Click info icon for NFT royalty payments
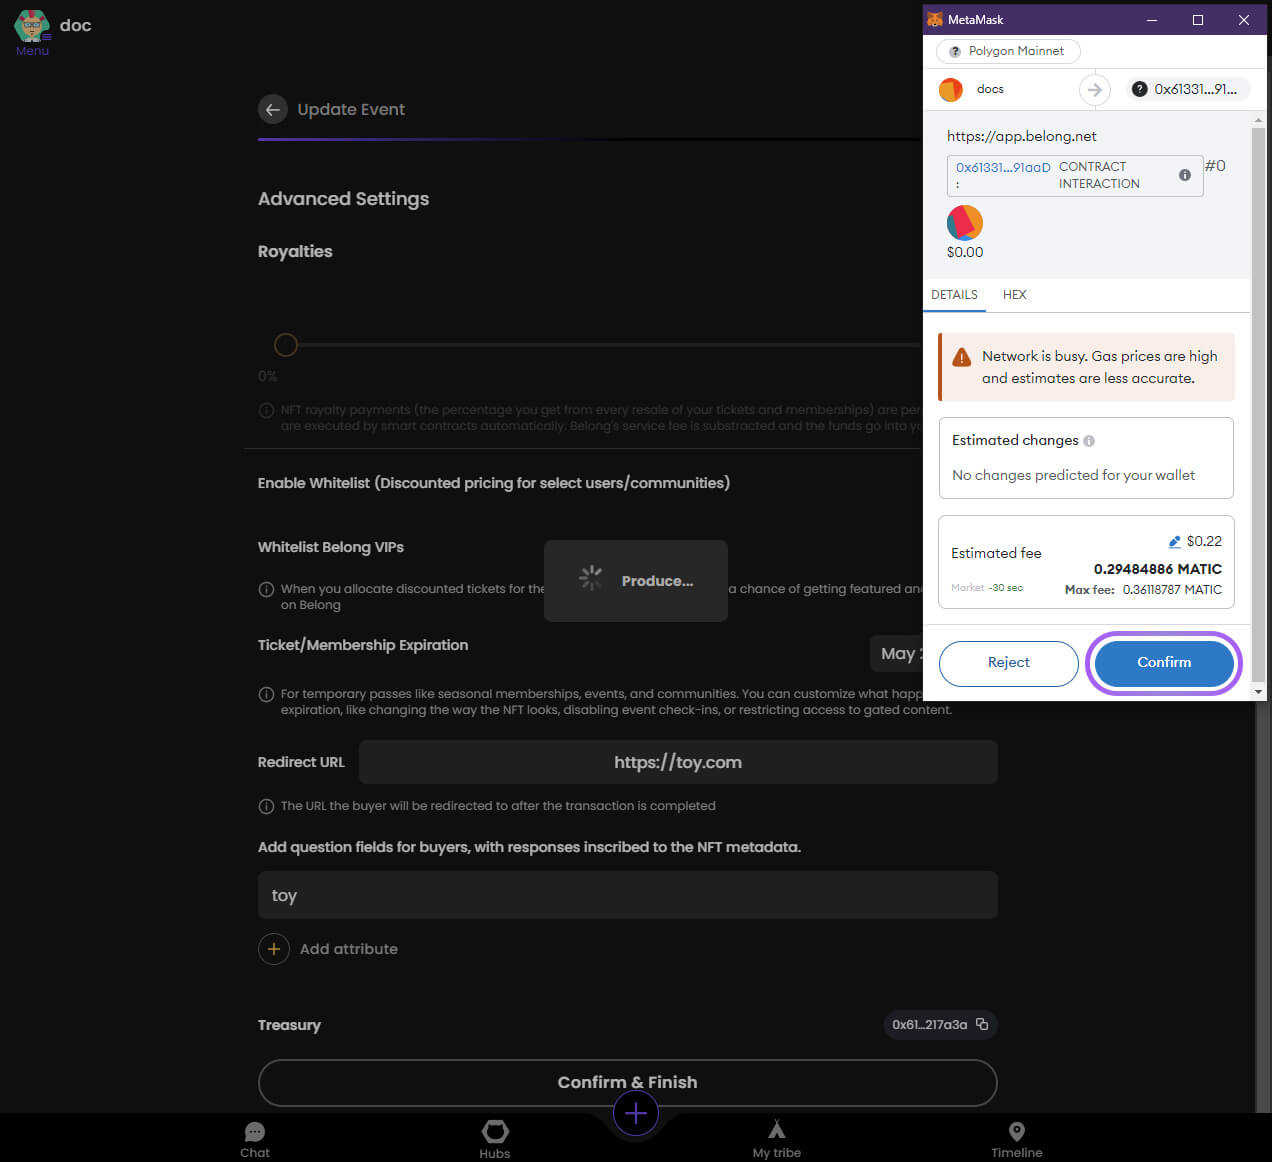The width and height of the screenshot is (1272, 1162). tap(266, 410)
